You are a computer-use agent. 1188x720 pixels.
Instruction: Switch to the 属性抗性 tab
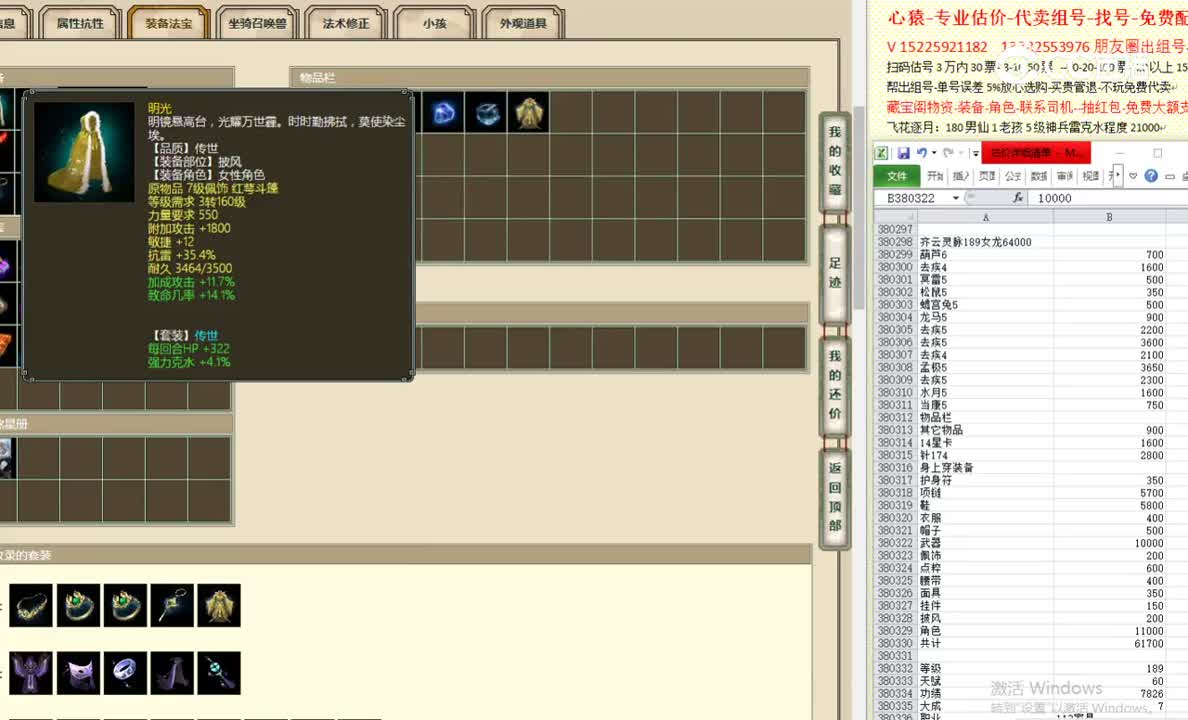click(x=80, y=23)
